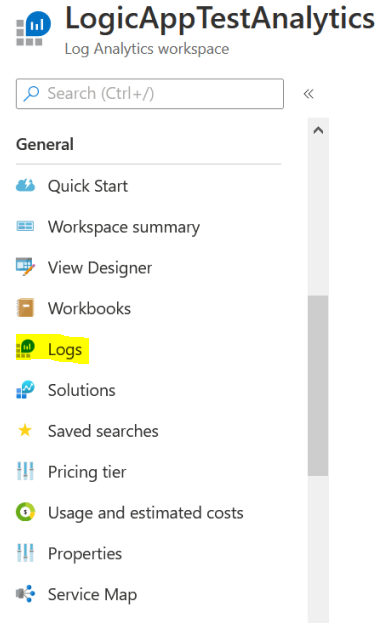Click the Search (Ctrl+/) input field
The image size is (384, 623).
point(150,94)
